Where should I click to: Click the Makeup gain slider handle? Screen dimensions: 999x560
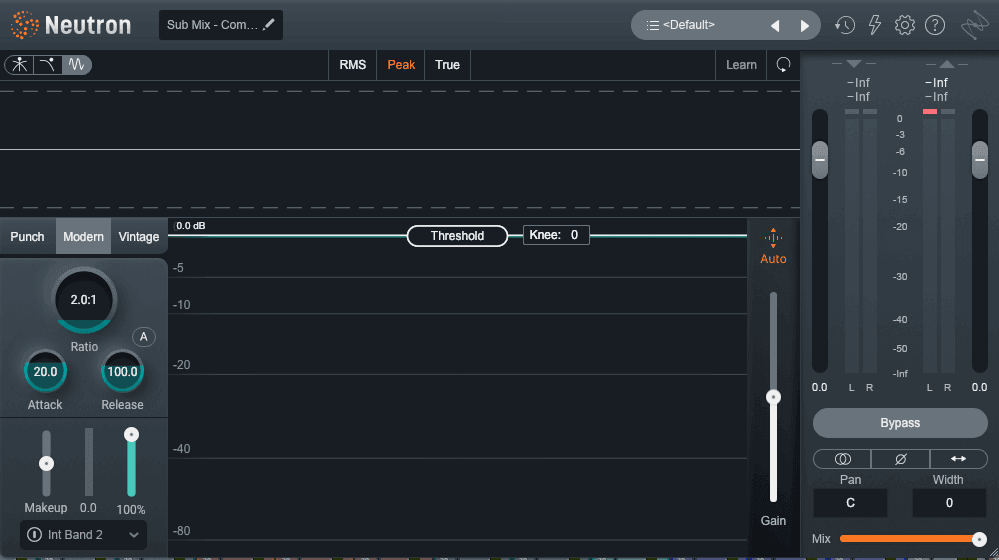tap(46, 463)
